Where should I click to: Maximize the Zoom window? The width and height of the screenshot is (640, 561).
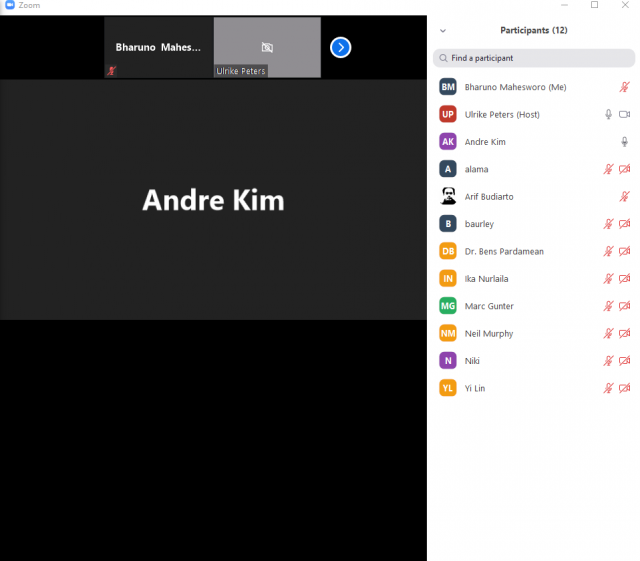[595, 5]
